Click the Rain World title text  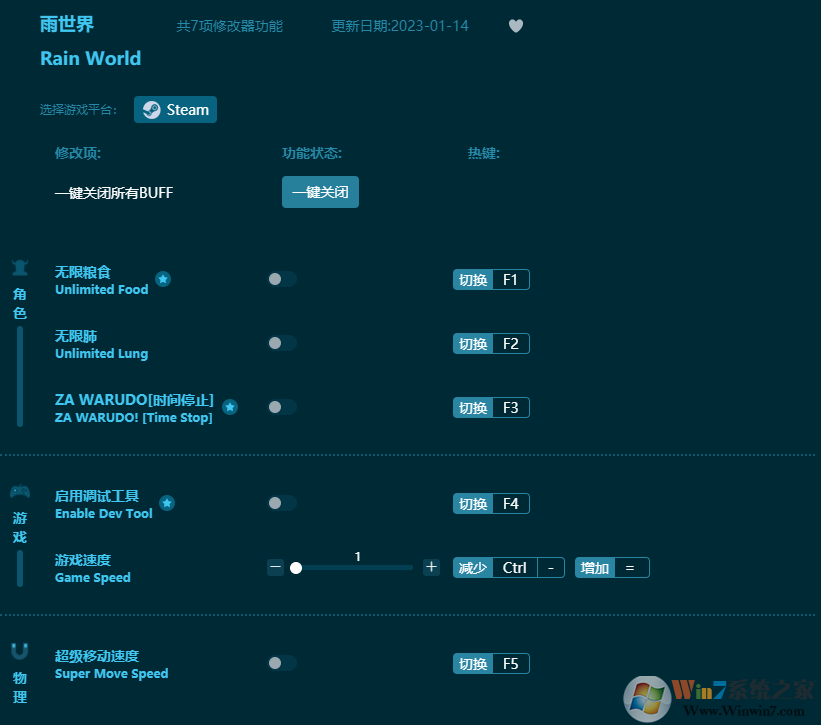coord(91,58)
